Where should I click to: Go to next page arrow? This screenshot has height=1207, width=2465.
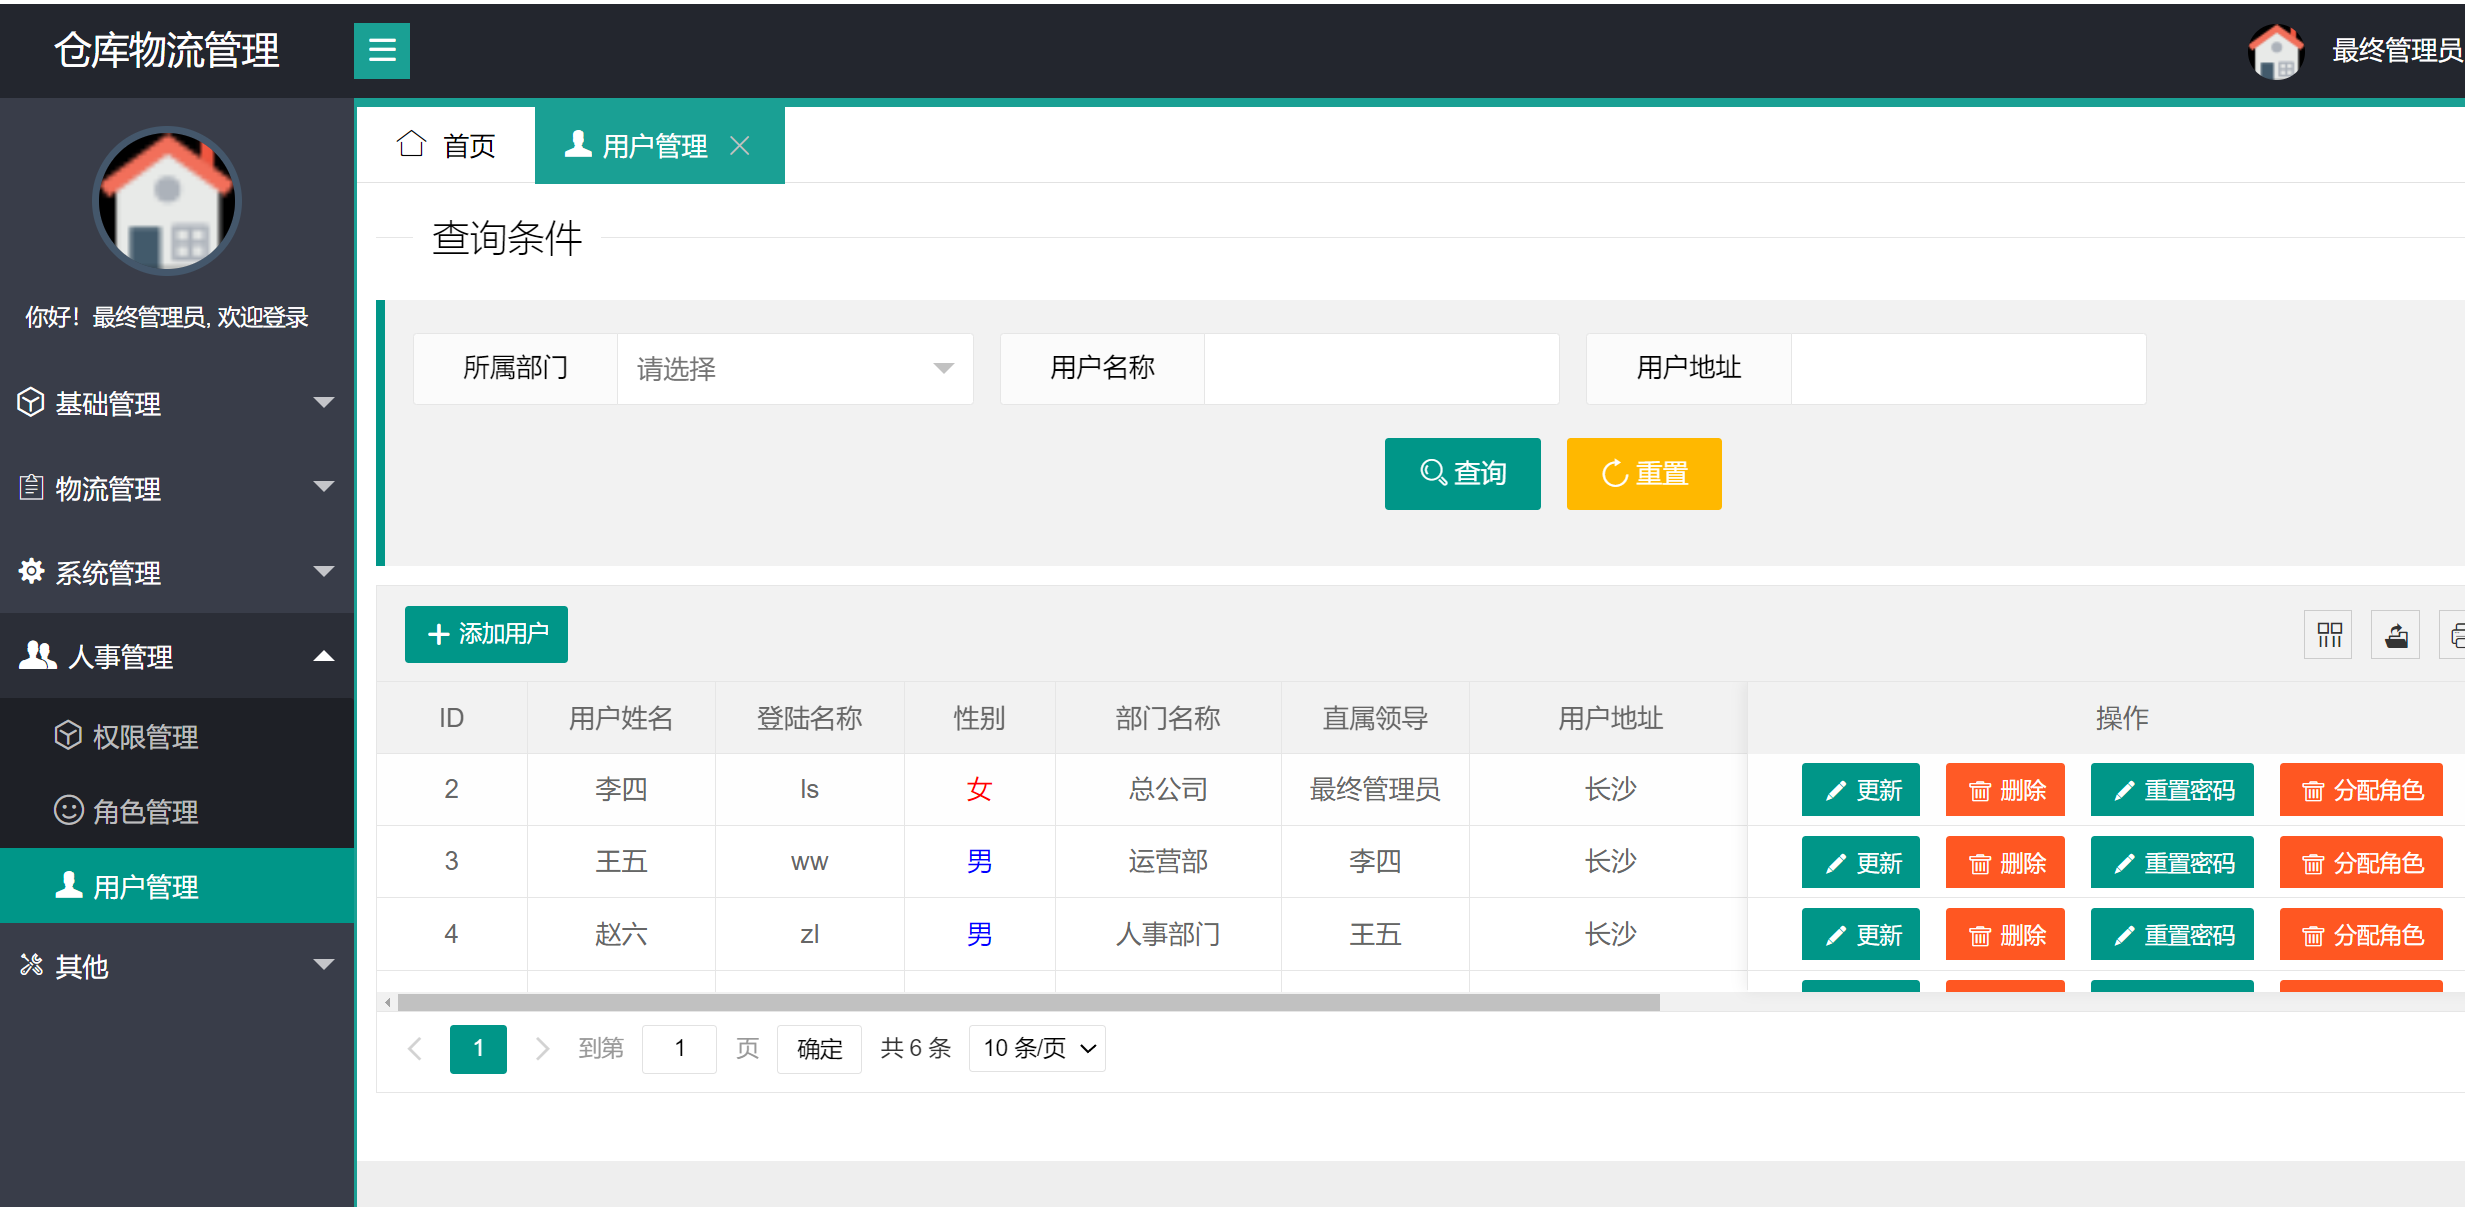click(x=542, y=1048)
